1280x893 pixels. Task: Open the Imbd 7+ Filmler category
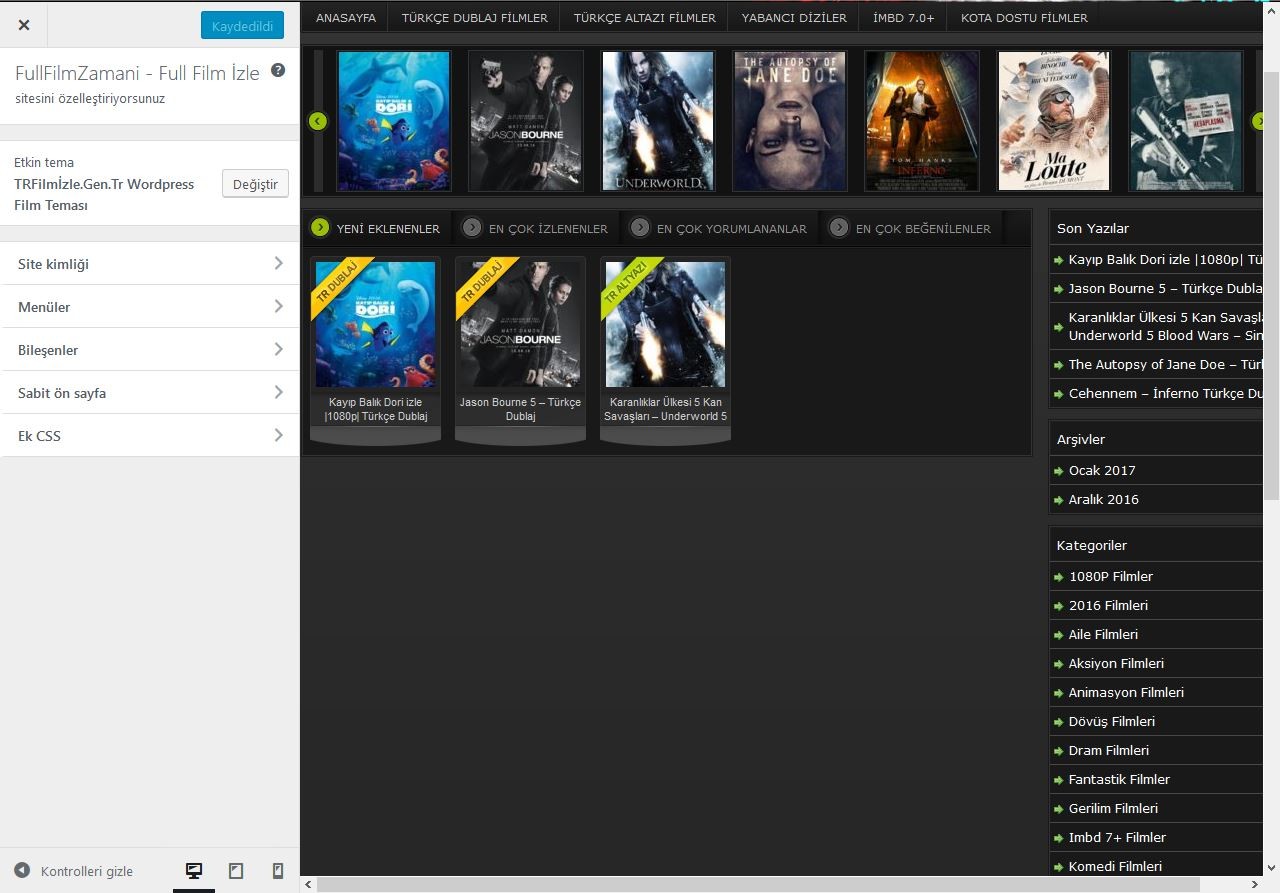pos(1117,837)
